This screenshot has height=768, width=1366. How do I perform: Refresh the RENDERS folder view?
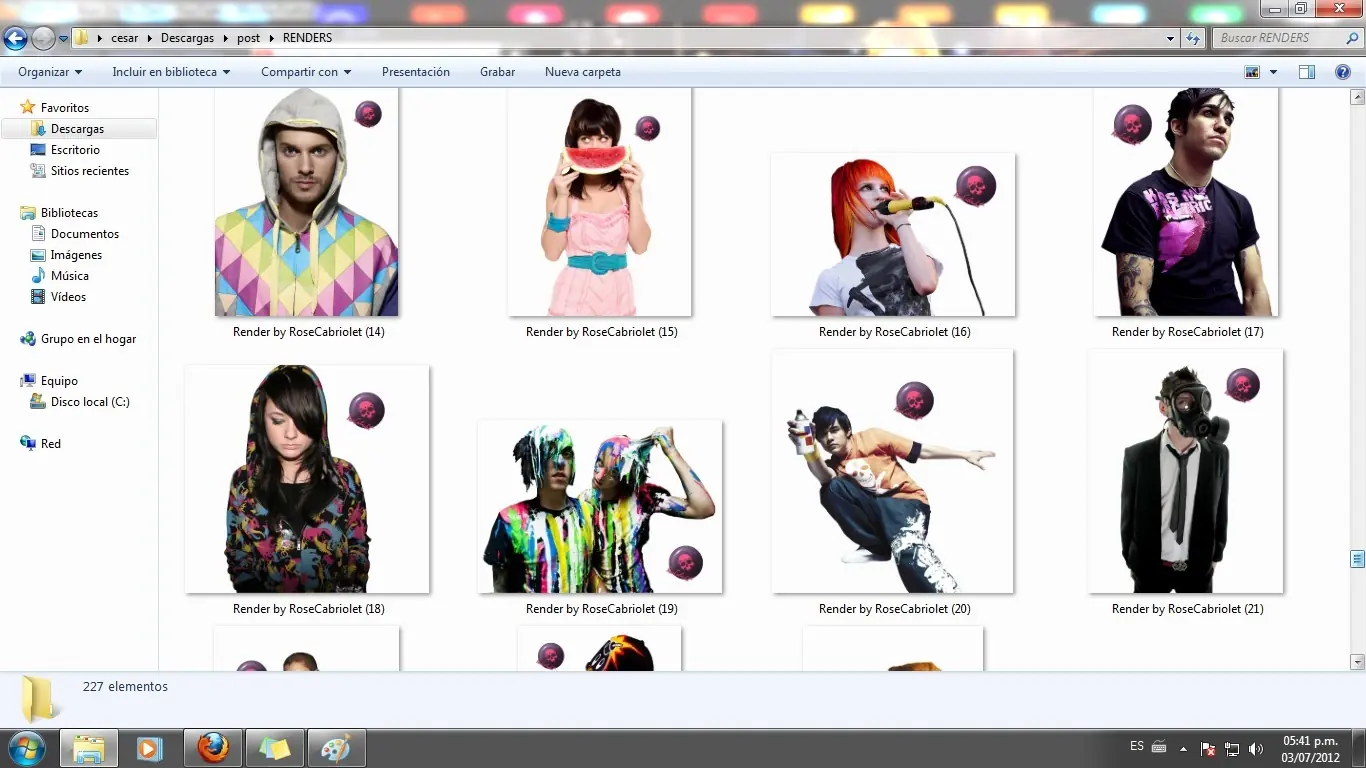pyautogui.click(x=1193, y=38)
